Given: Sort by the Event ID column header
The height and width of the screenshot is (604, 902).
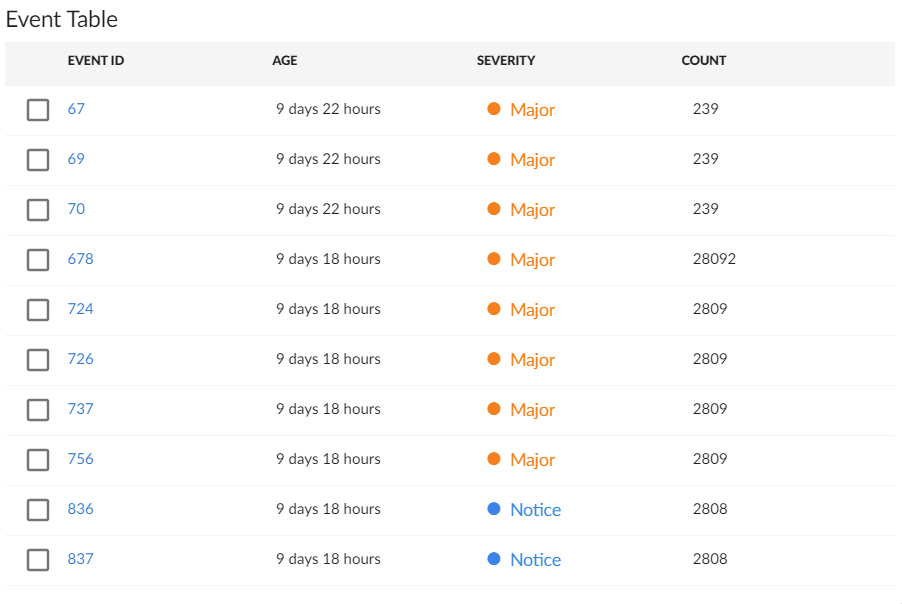Looking at the screenshot, I should pos(96,61).
